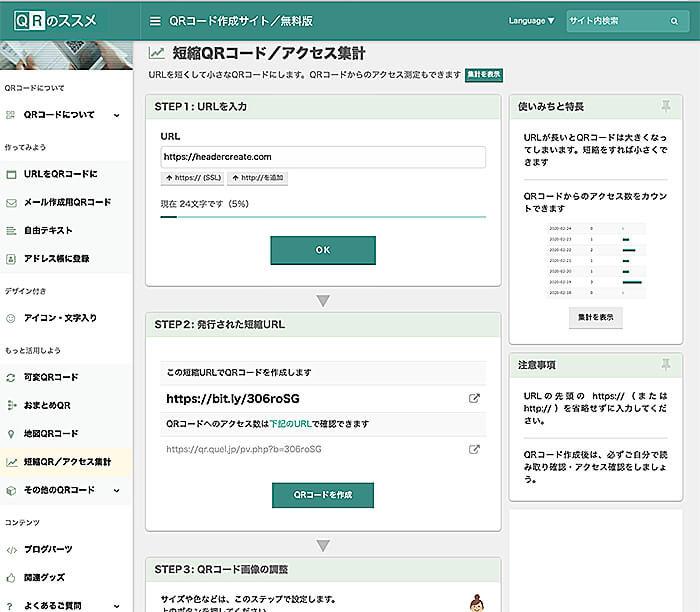
Task: Open the bit.ly short URL external-link icon
Action: coord(474,398)
